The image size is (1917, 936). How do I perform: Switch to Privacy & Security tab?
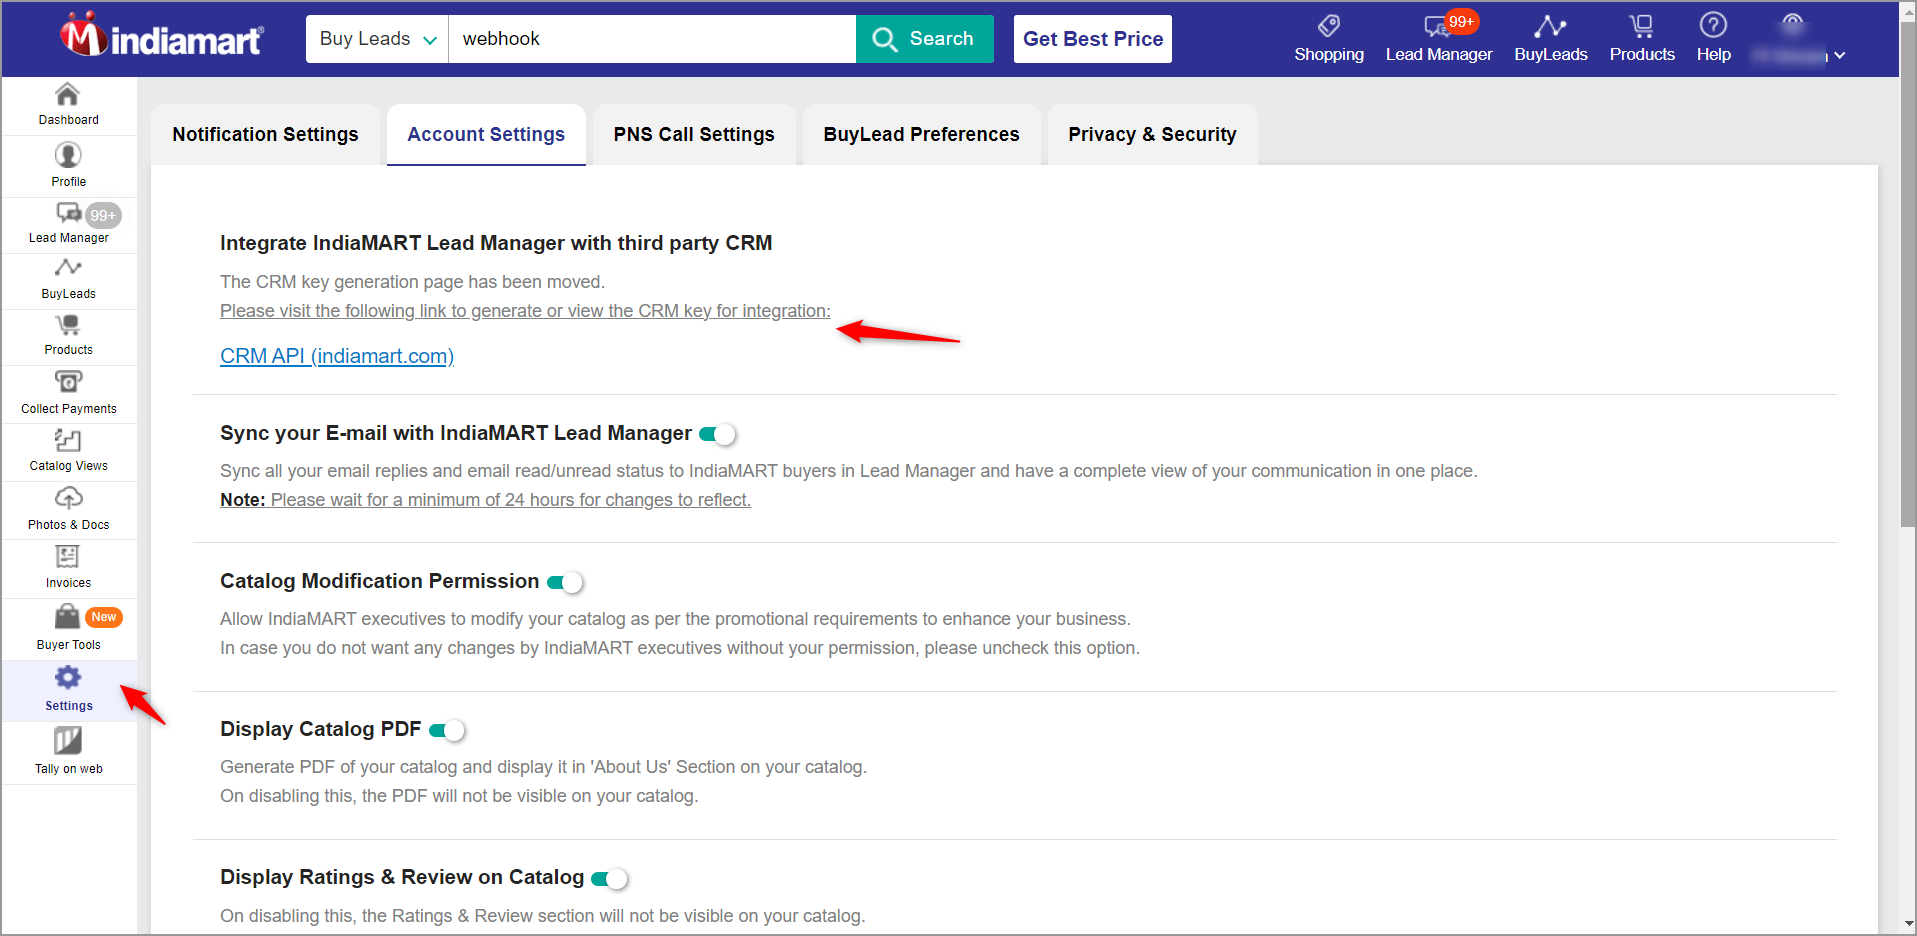[1152, 134]
